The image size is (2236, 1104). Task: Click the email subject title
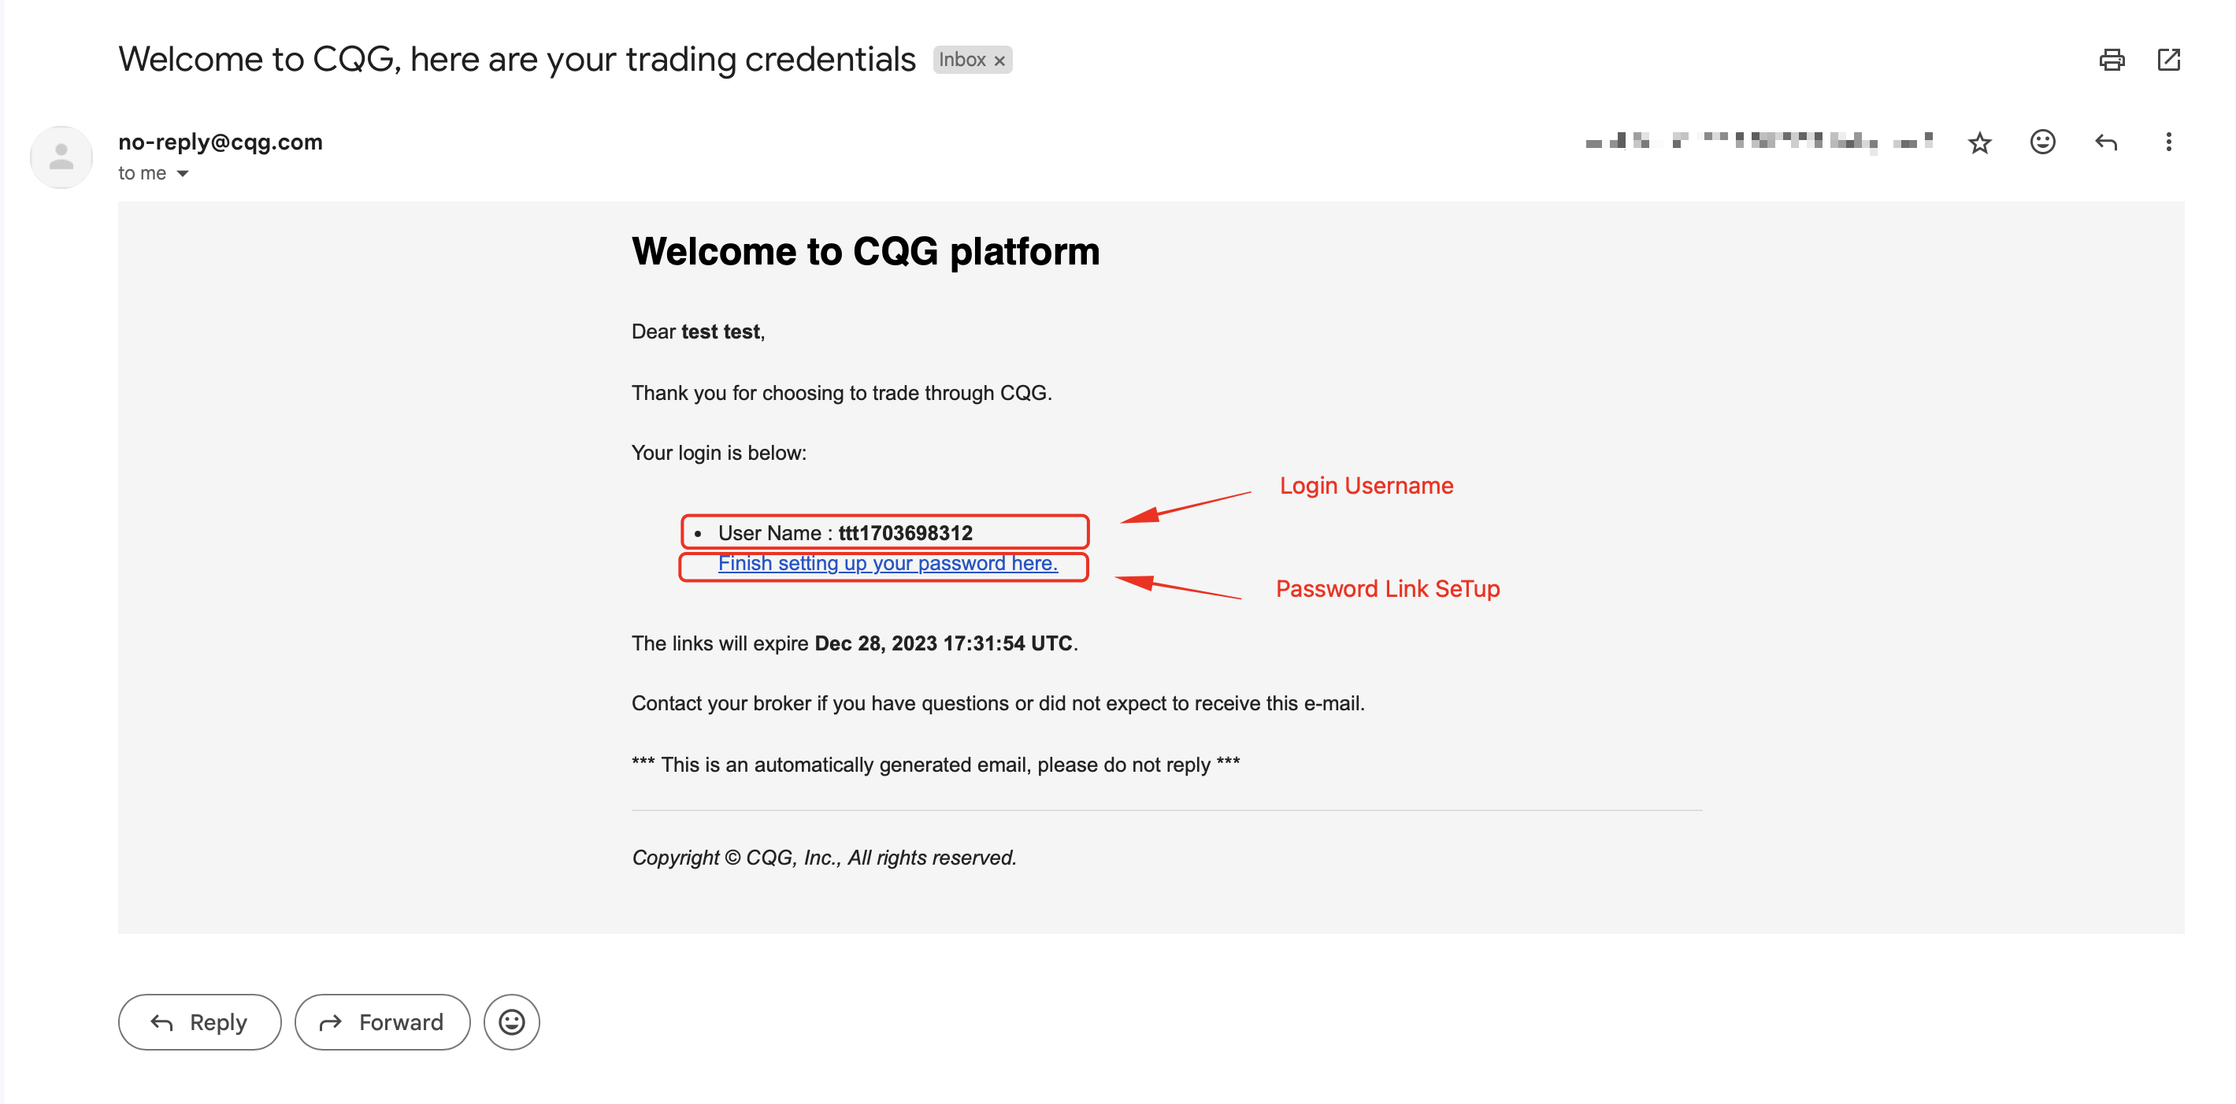click(516, 60)
